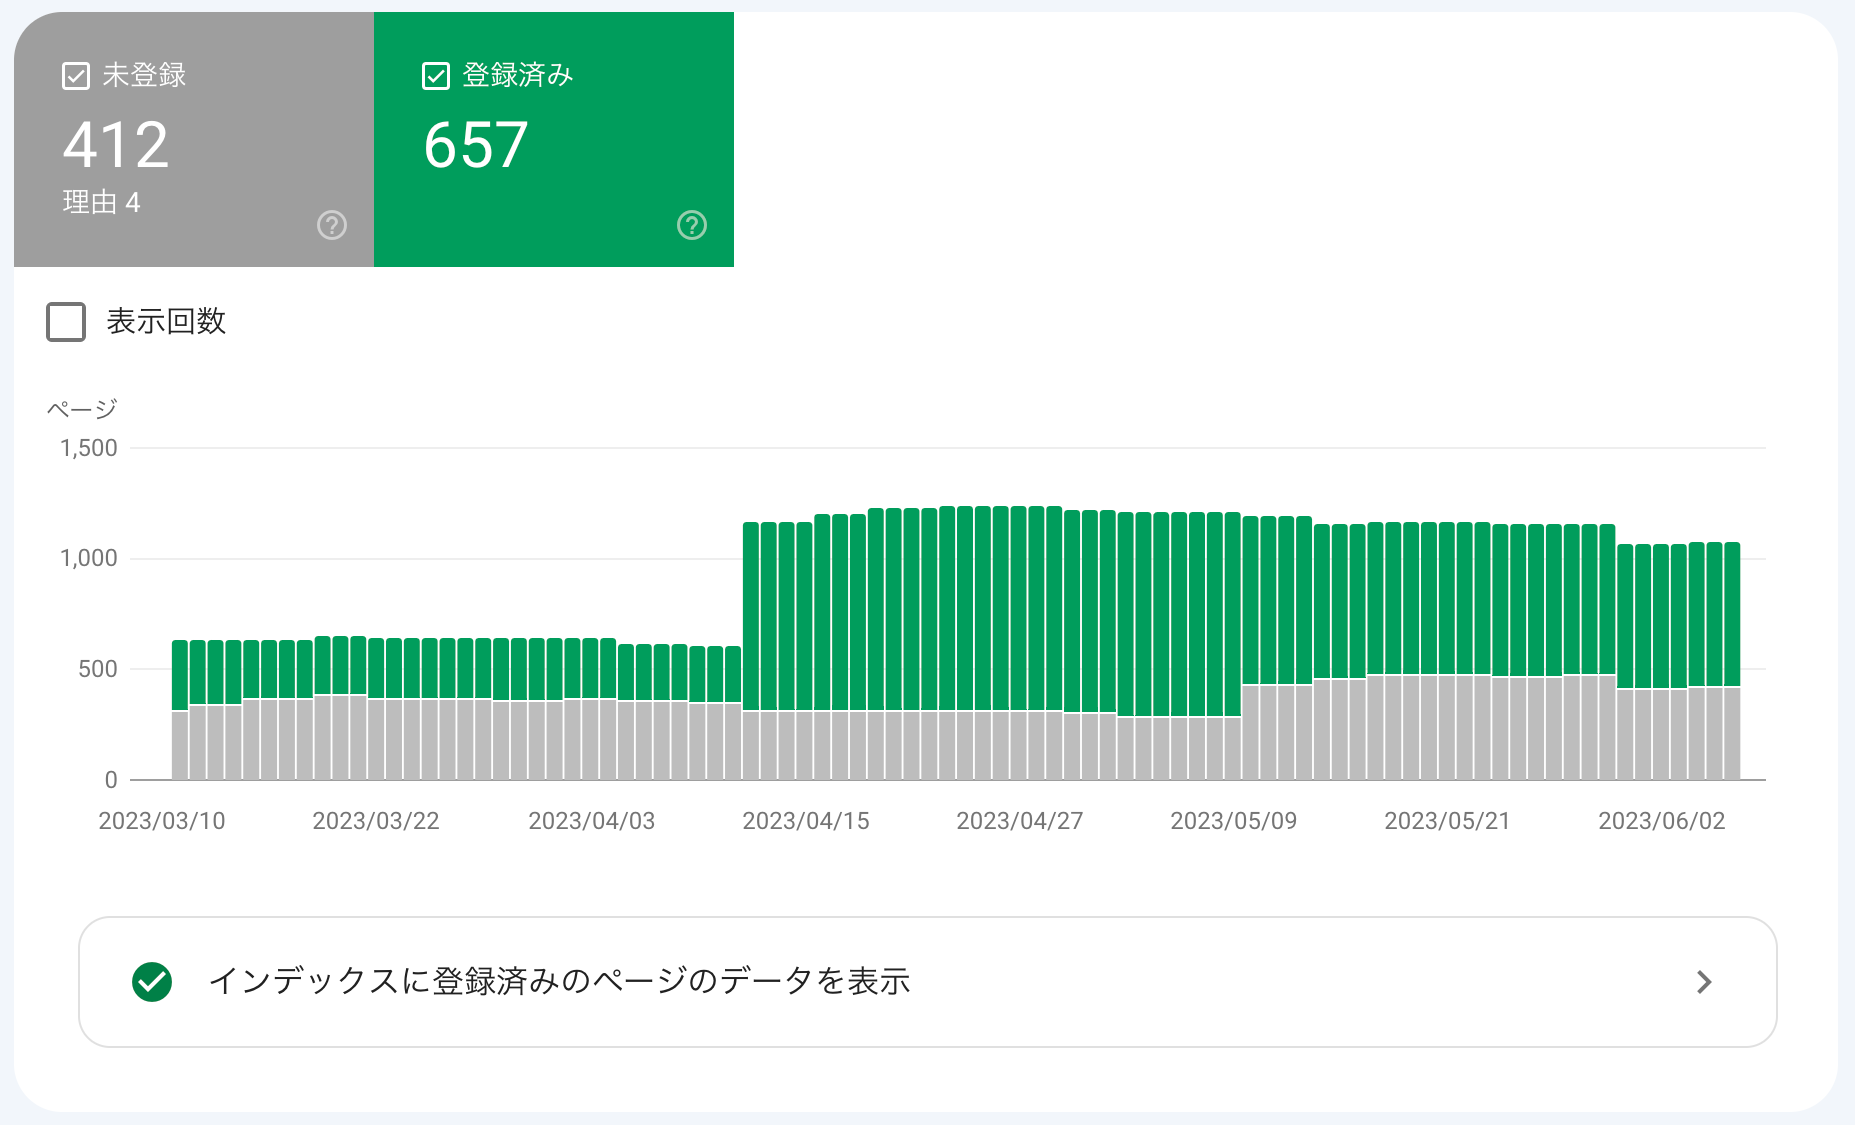
Task: Open details for インデックスに登録済みのページのデータを表示
Action: 560,981
